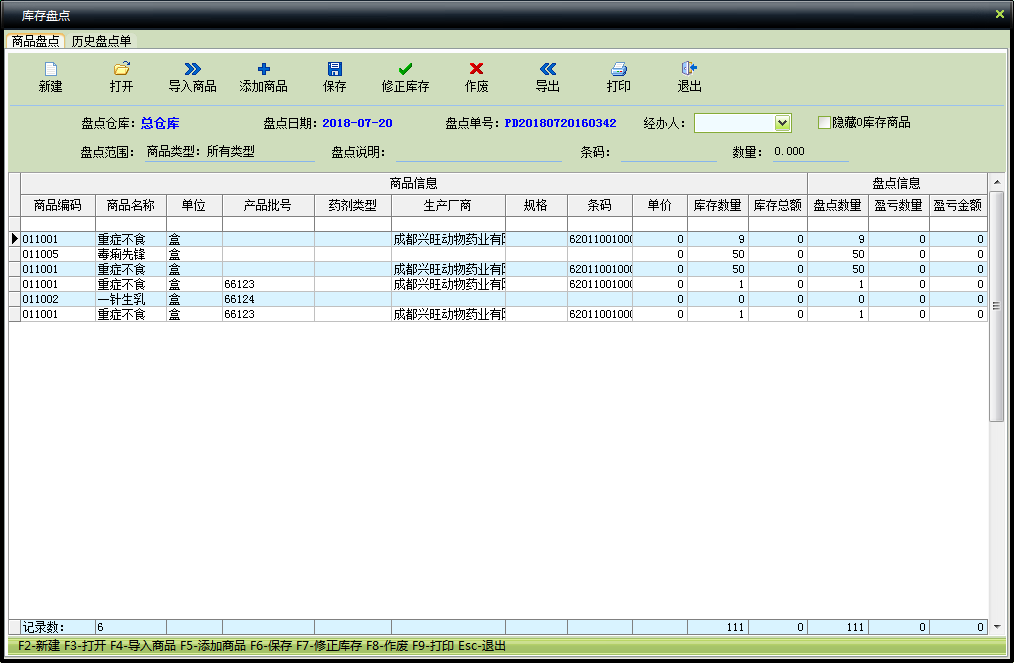1014x663 pixels.
Task: Select product code 011002 cell
Action: point(58,299)
